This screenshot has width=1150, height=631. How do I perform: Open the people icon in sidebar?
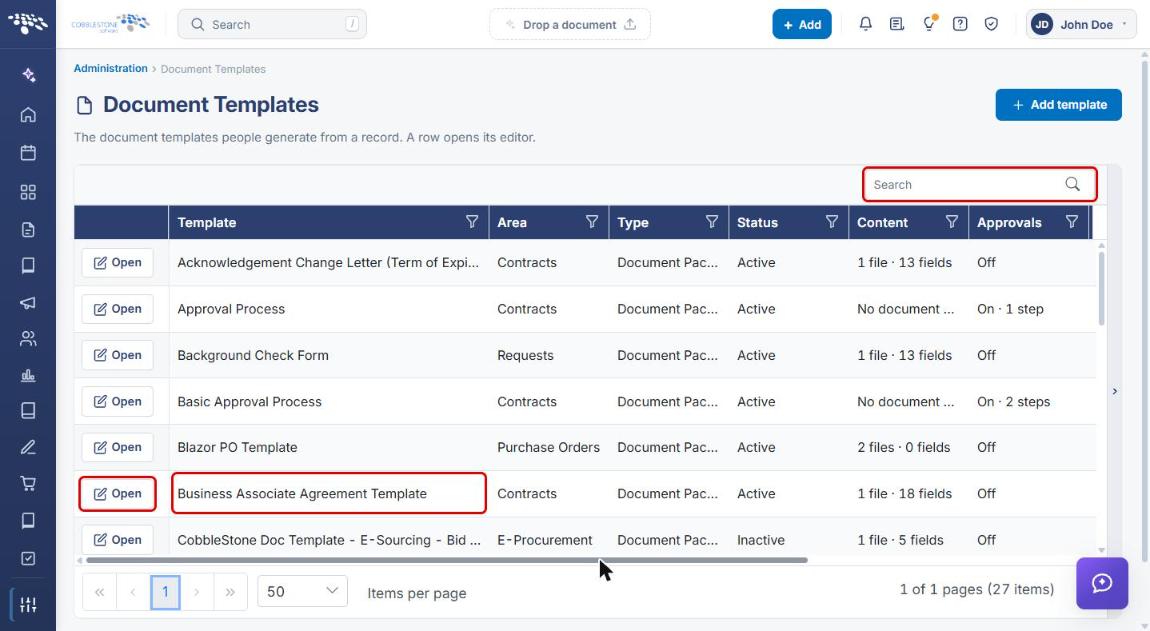28,338
